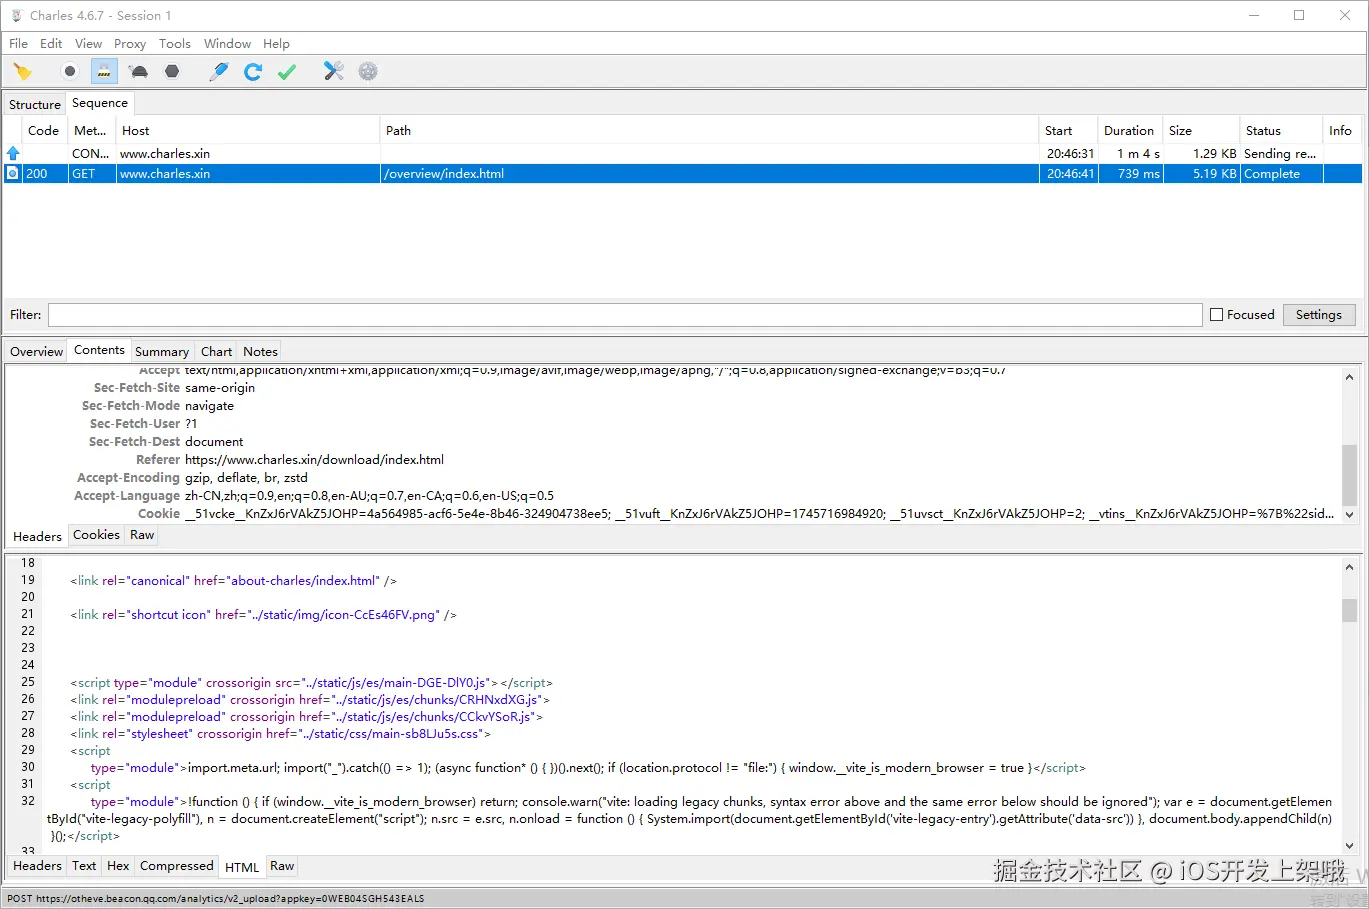Select response Headers tab at bottom
1369x909 pixels.
(37, 866)
